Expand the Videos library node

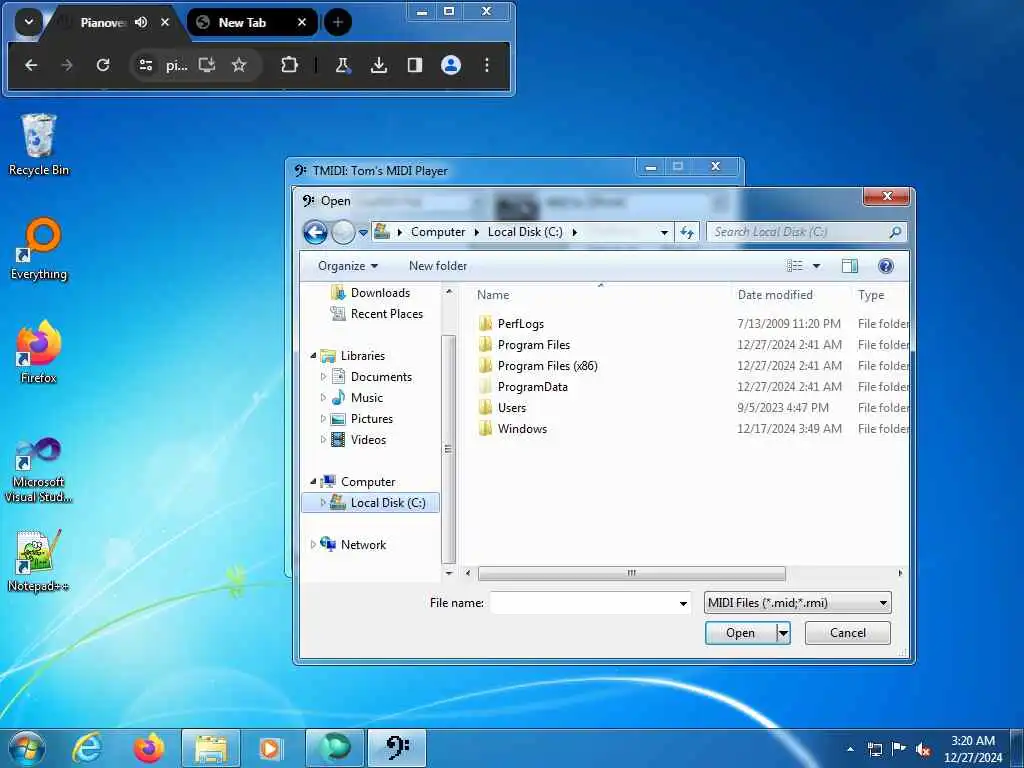point(323,440)
